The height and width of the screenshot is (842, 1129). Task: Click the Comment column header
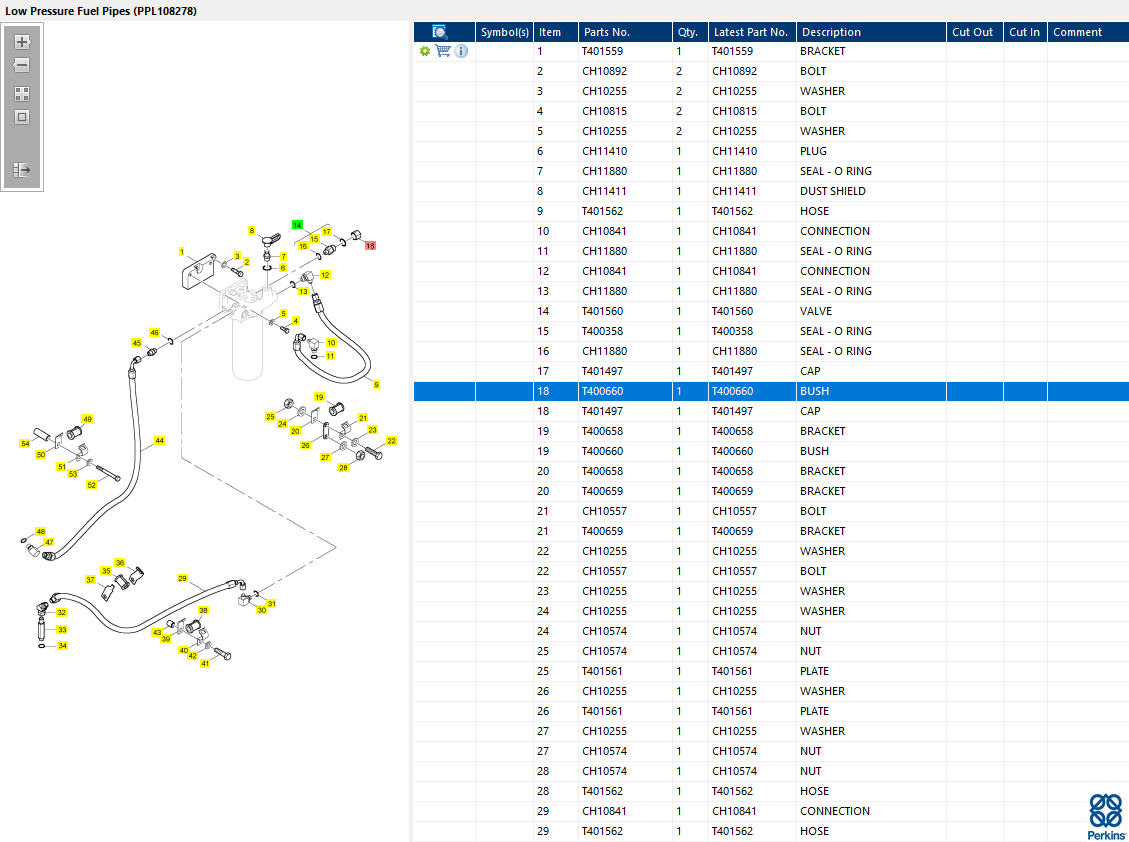click(x=1088, y=32)
